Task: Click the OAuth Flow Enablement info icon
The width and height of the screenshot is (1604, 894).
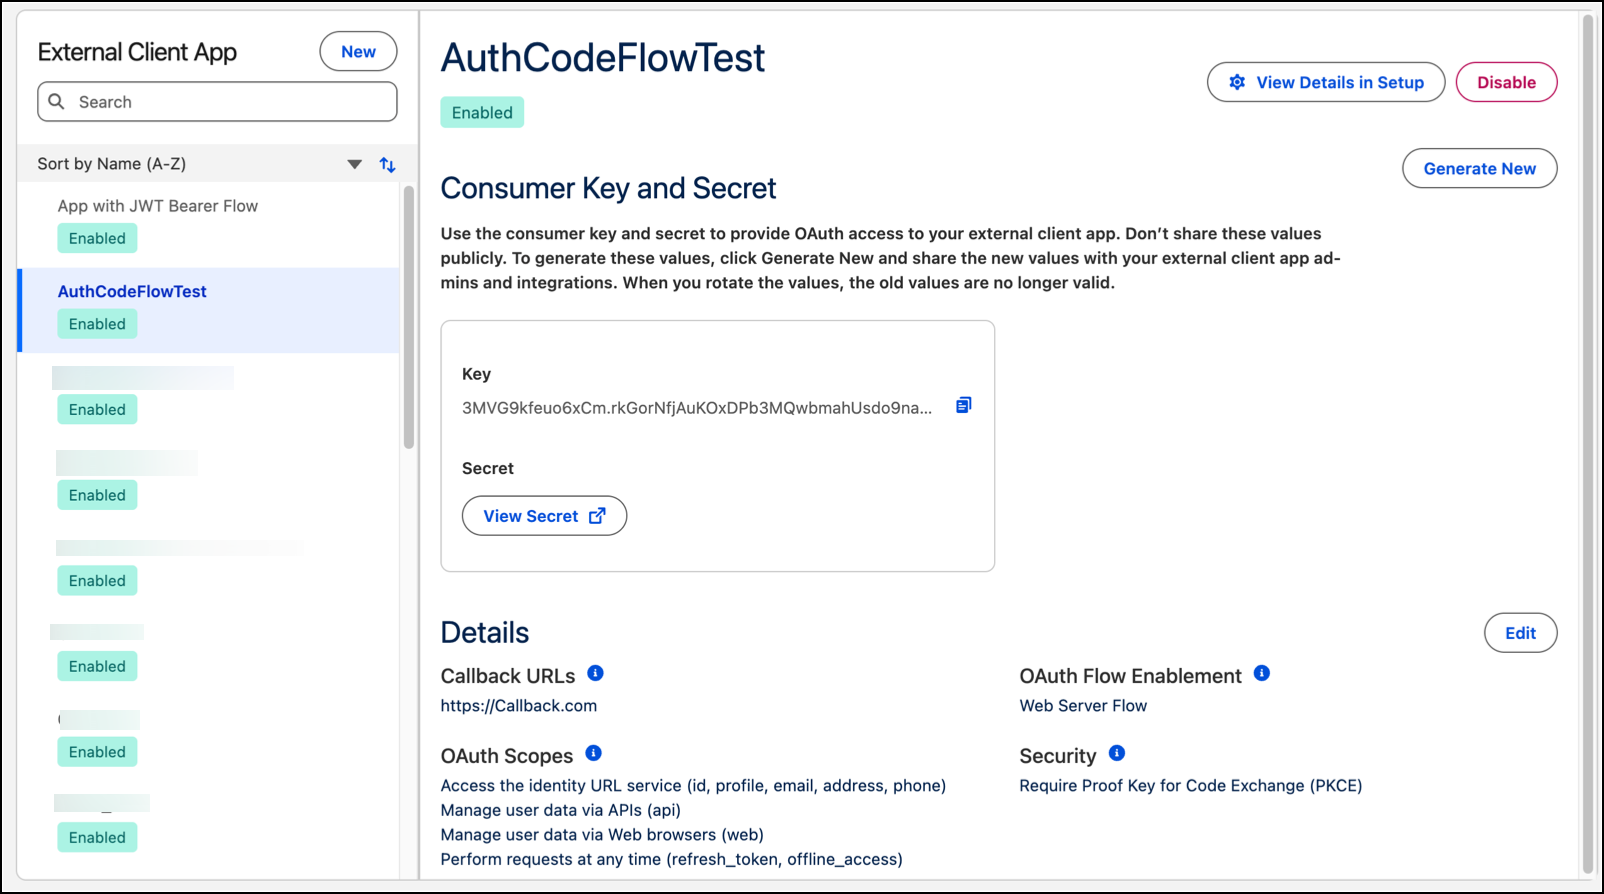Action: 1262,673
